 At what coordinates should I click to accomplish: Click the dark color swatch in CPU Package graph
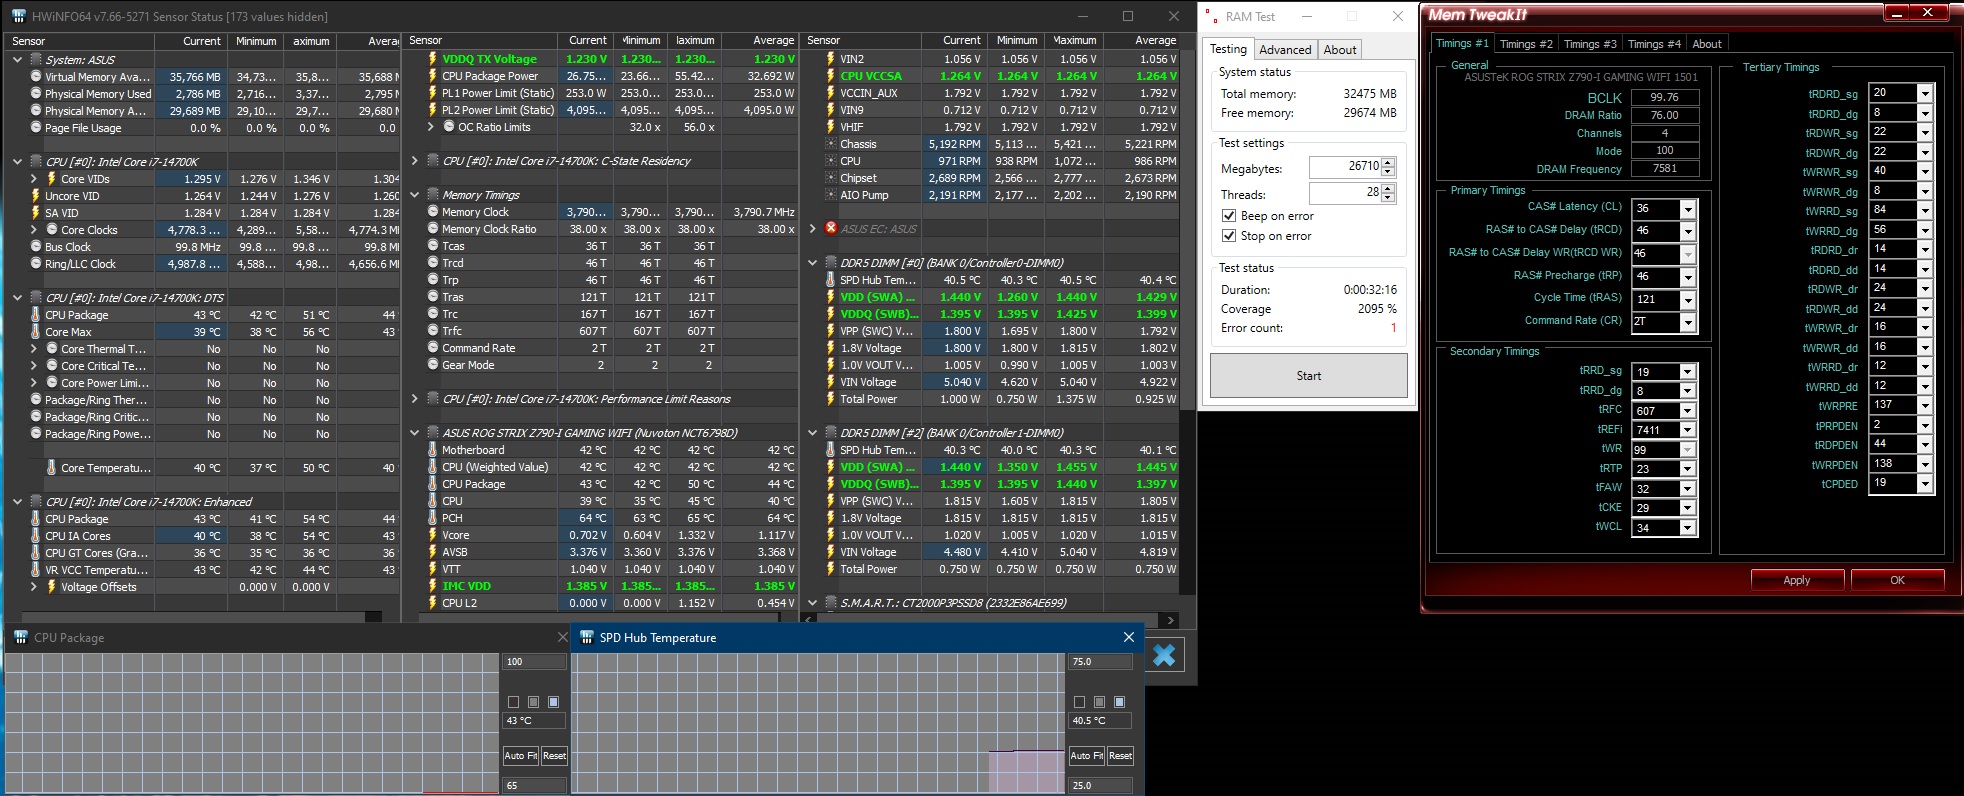tap(514, 702)
